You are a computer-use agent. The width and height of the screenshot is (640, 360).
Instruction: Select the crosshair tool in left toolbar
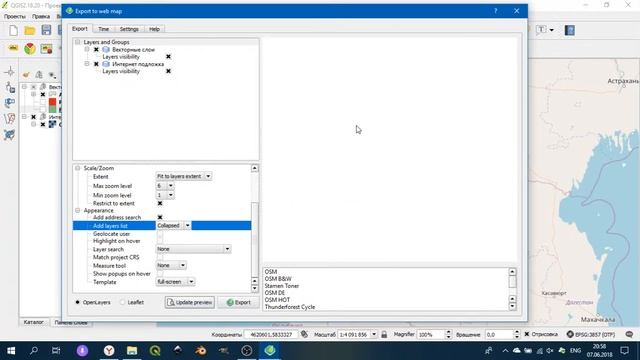pyautogui.click(x=10, y=72)
